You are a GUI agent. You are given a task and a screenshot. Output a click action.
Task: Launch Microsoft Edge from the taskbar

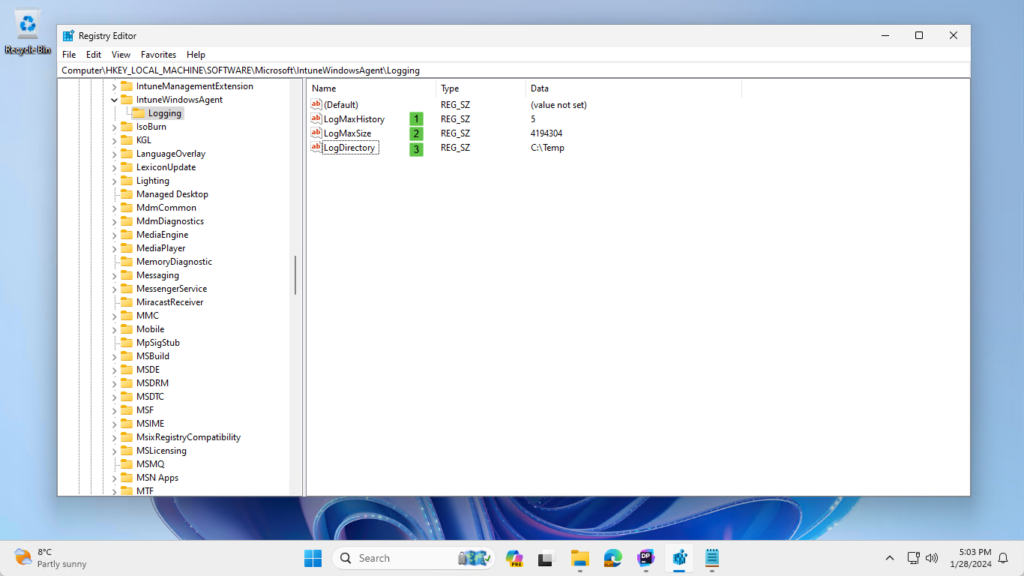tap(611, 558)
